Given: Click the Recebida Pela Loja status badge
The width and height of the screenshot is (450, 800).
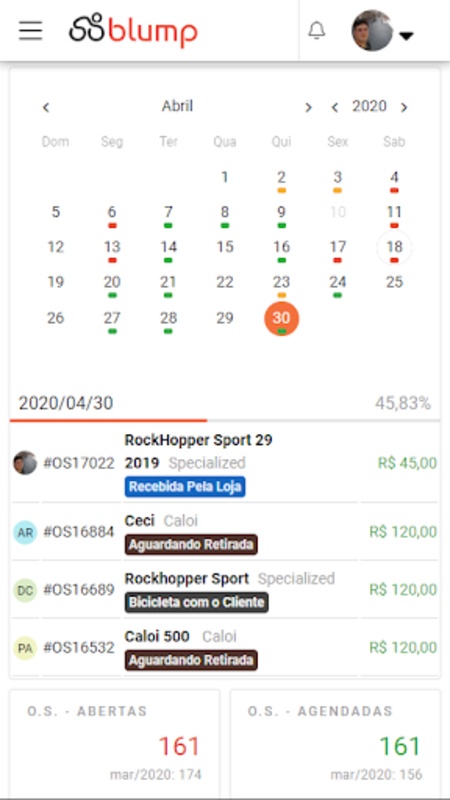Looking at the screenshot, I should point(185,487).
